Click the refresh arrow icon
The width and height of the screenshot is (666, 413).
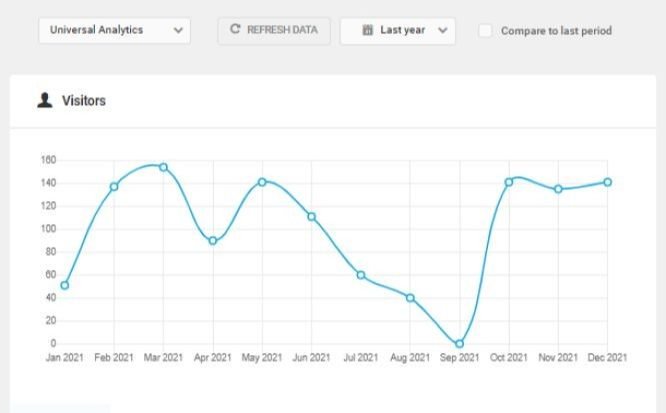pos(235,29)
